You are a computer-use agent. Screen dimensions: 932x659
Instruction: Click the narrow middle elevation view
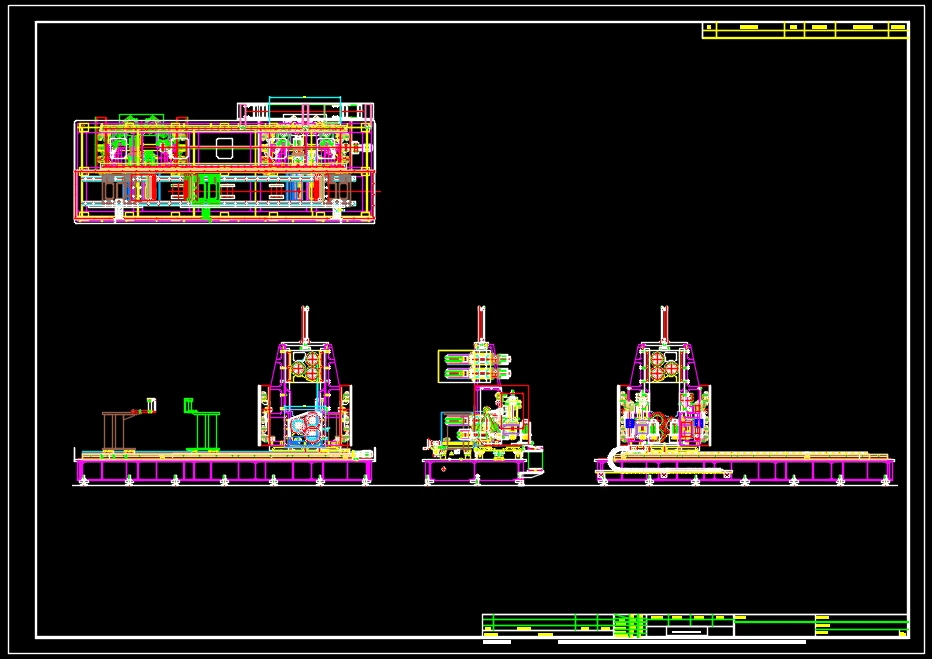483,396
